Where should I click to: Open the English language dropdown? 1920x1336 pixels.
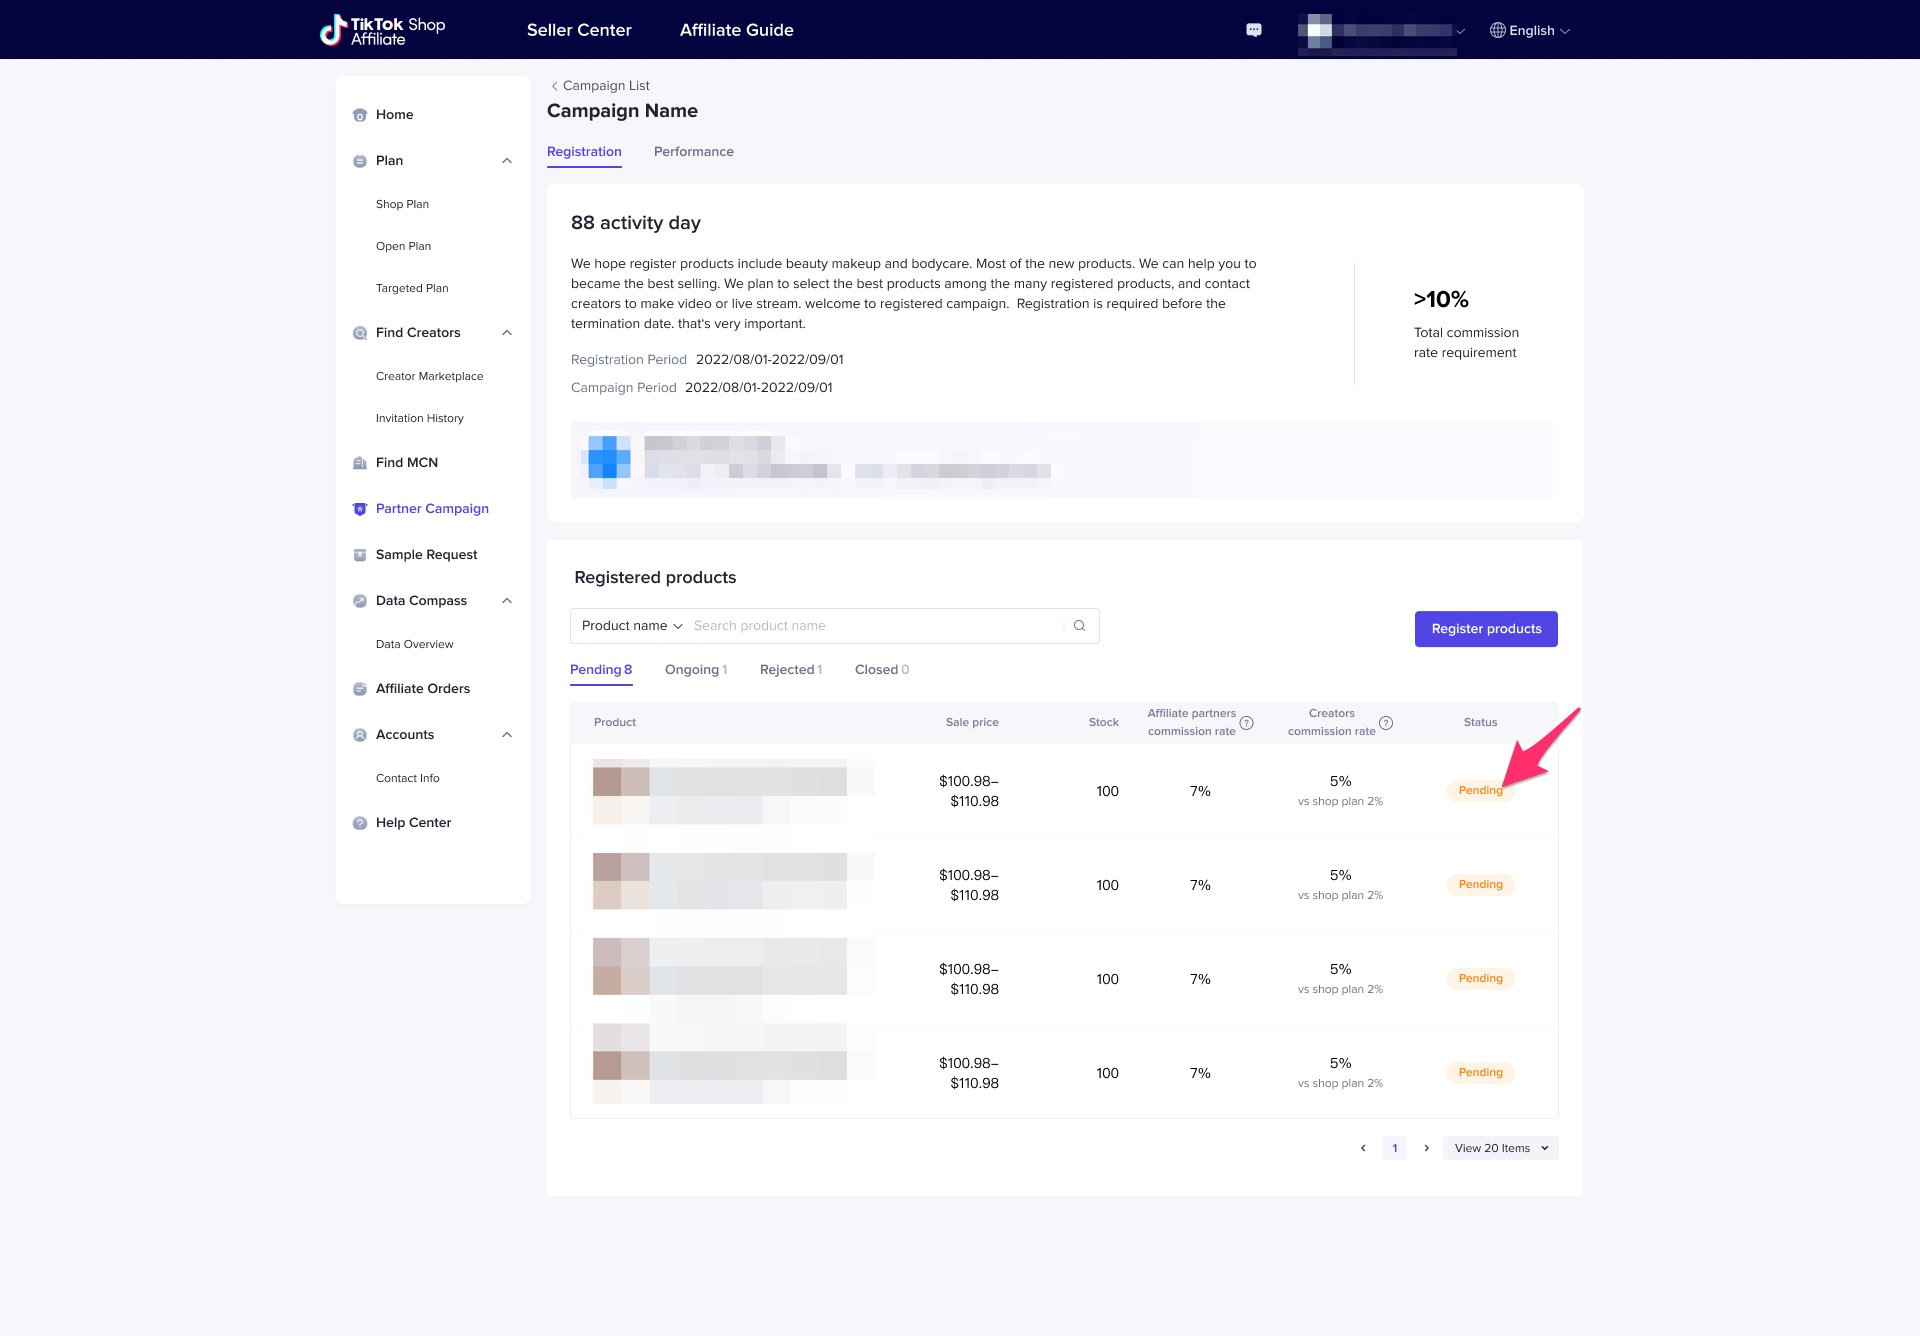1530,31
